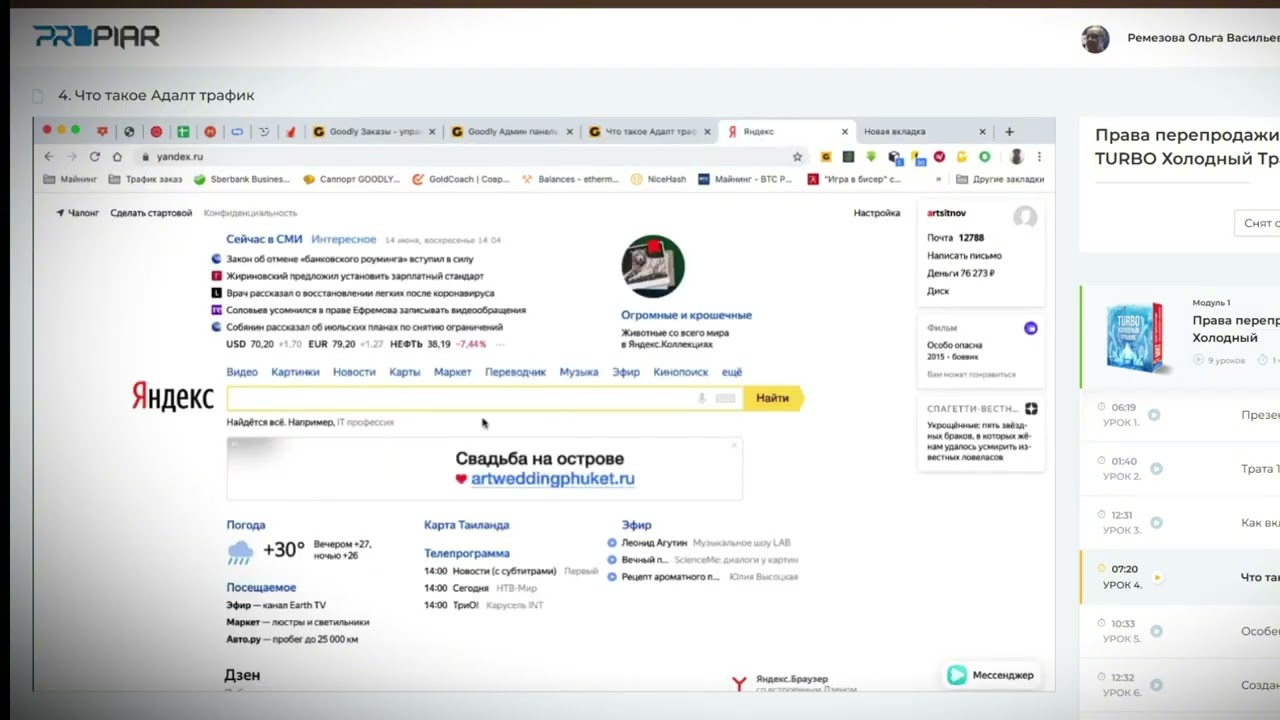The image size is (1280, 720).
Task: Open the Кинопоиск service link
Action: click(680, 372)
